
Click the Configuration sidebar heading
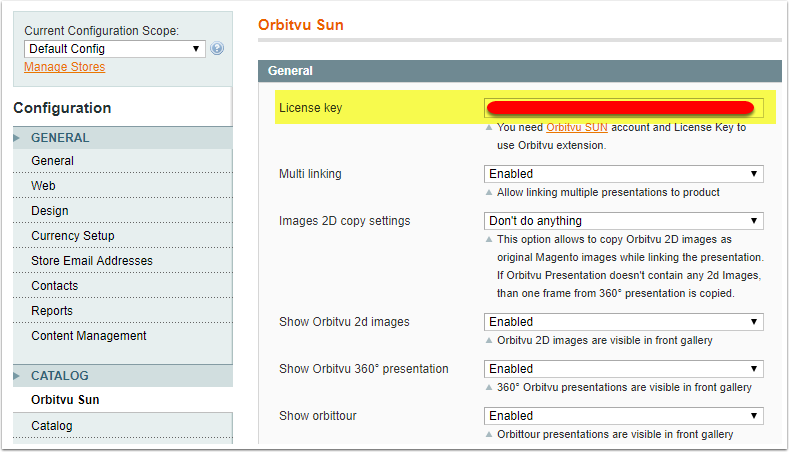(62, 108)
